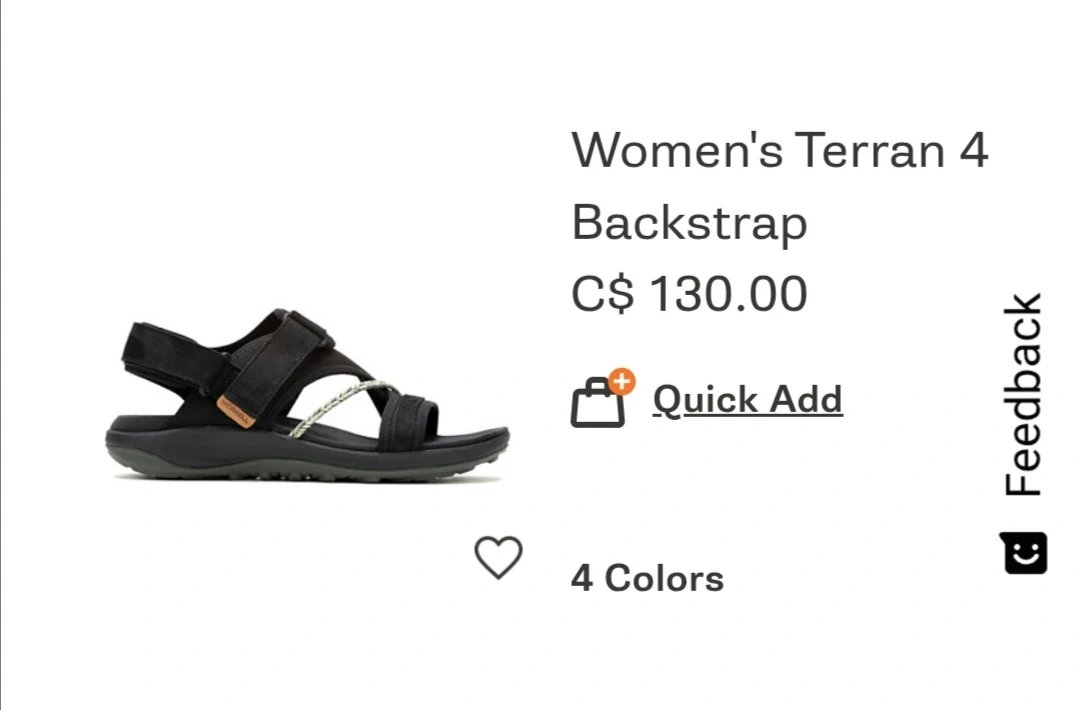Open the vertical Feedback tab
This screenshot has width=1080, height=710.
(x=1023, y=394)
